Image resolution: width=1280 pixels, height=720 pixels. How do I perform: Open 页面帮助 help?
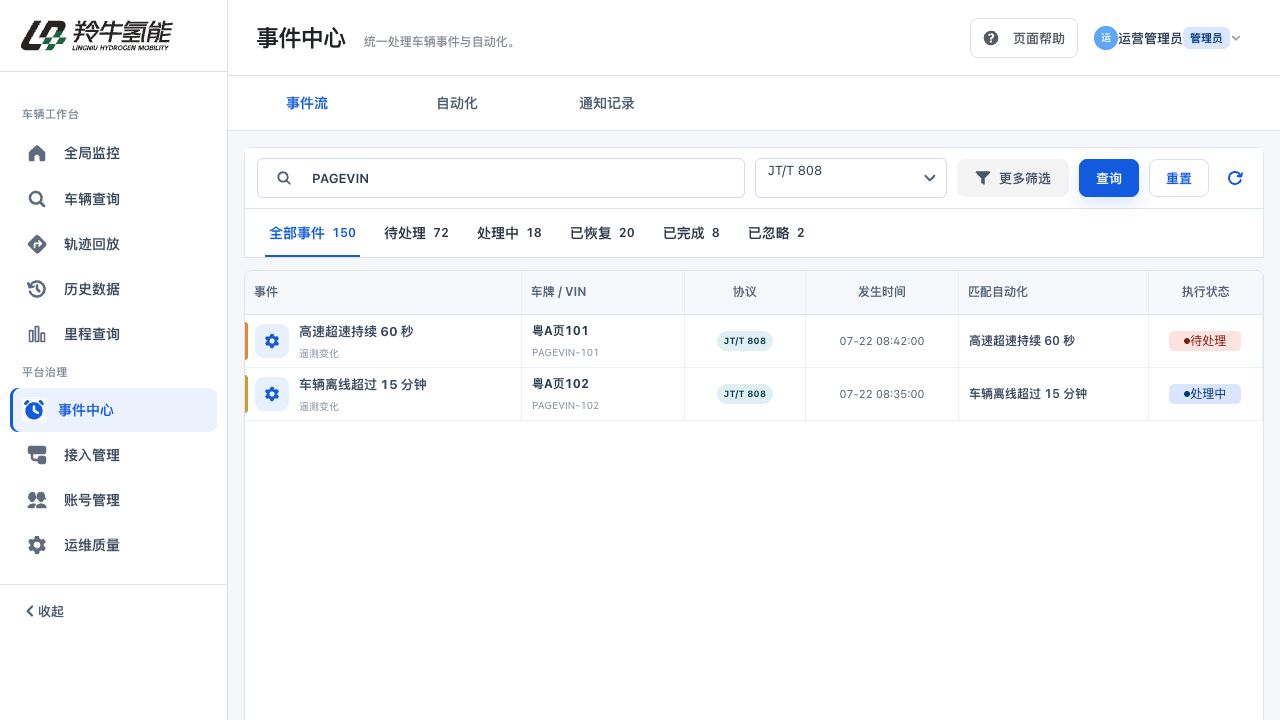(x=1024, y=38)
